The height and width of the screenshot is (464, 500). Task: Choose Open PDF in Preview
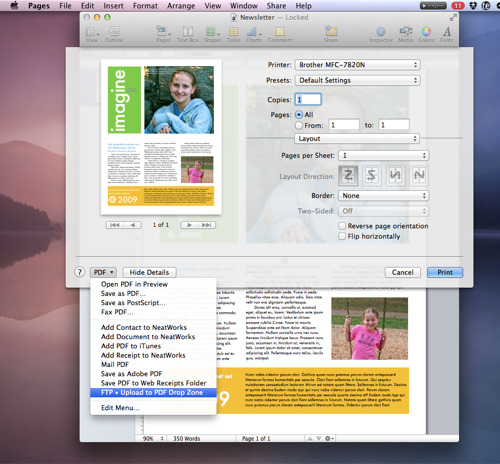pyautogui.click(x=154, y=284)
